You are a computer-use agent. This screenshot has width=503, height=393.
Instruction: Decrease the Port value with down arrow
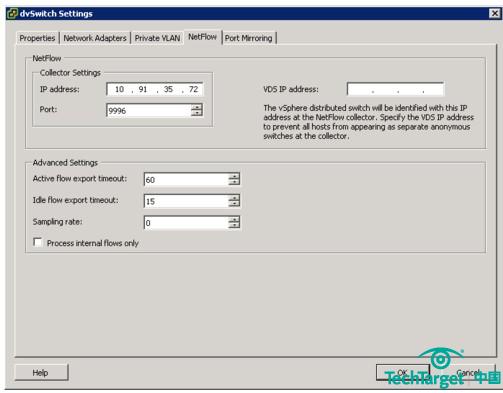pyautogui.click(x=197, y=113)
